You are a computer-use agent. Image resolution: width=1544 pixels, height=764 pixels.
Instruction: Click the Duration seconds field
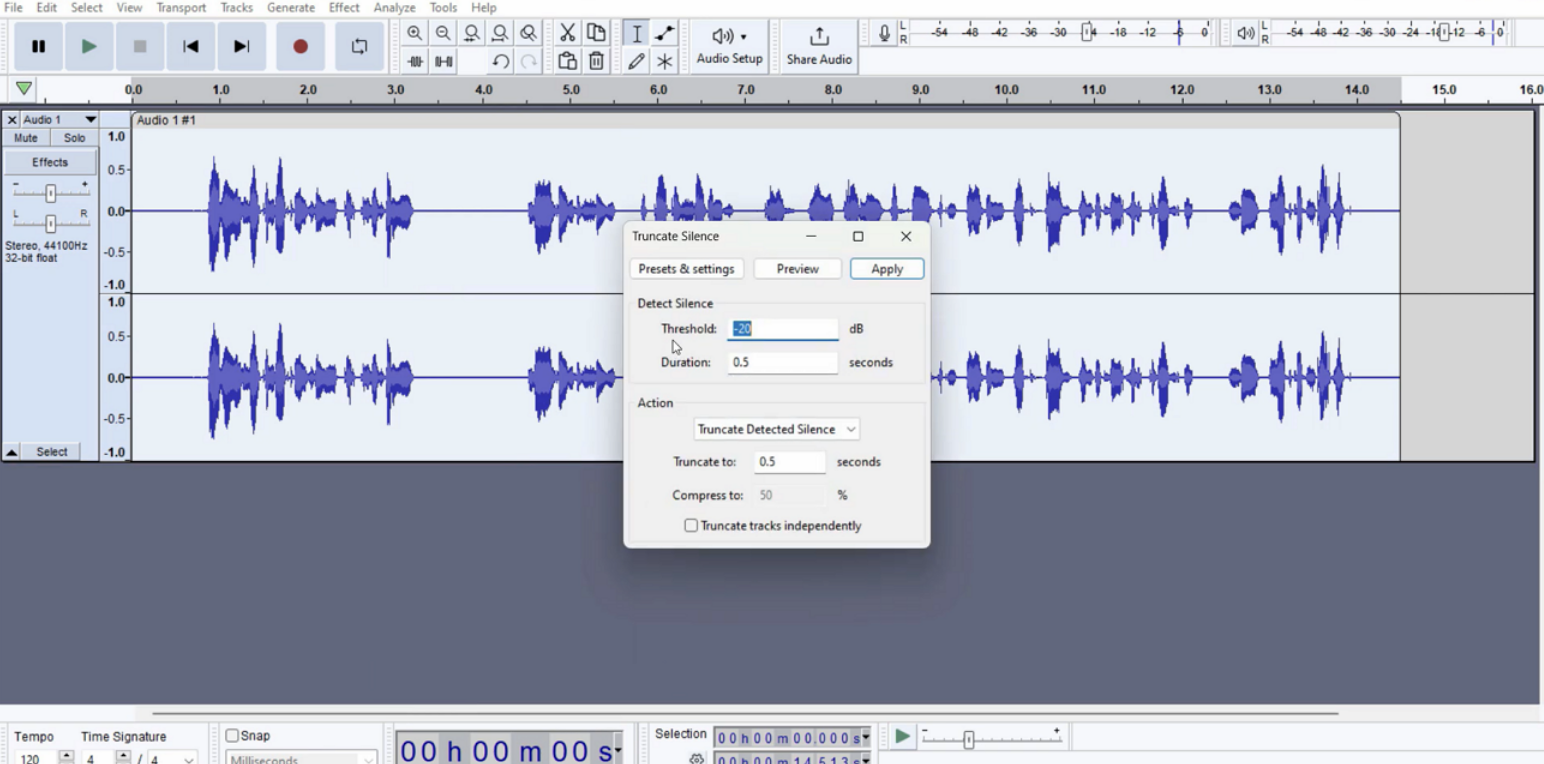coord(783,362)
